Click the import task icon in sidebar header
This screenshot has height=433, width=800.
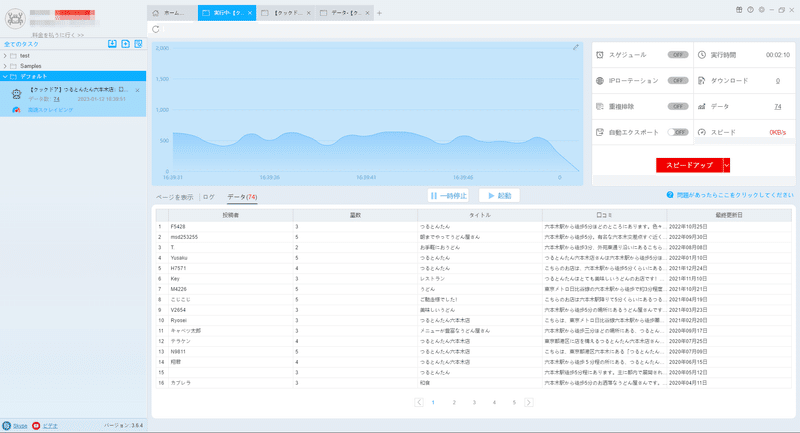(112, 44)
